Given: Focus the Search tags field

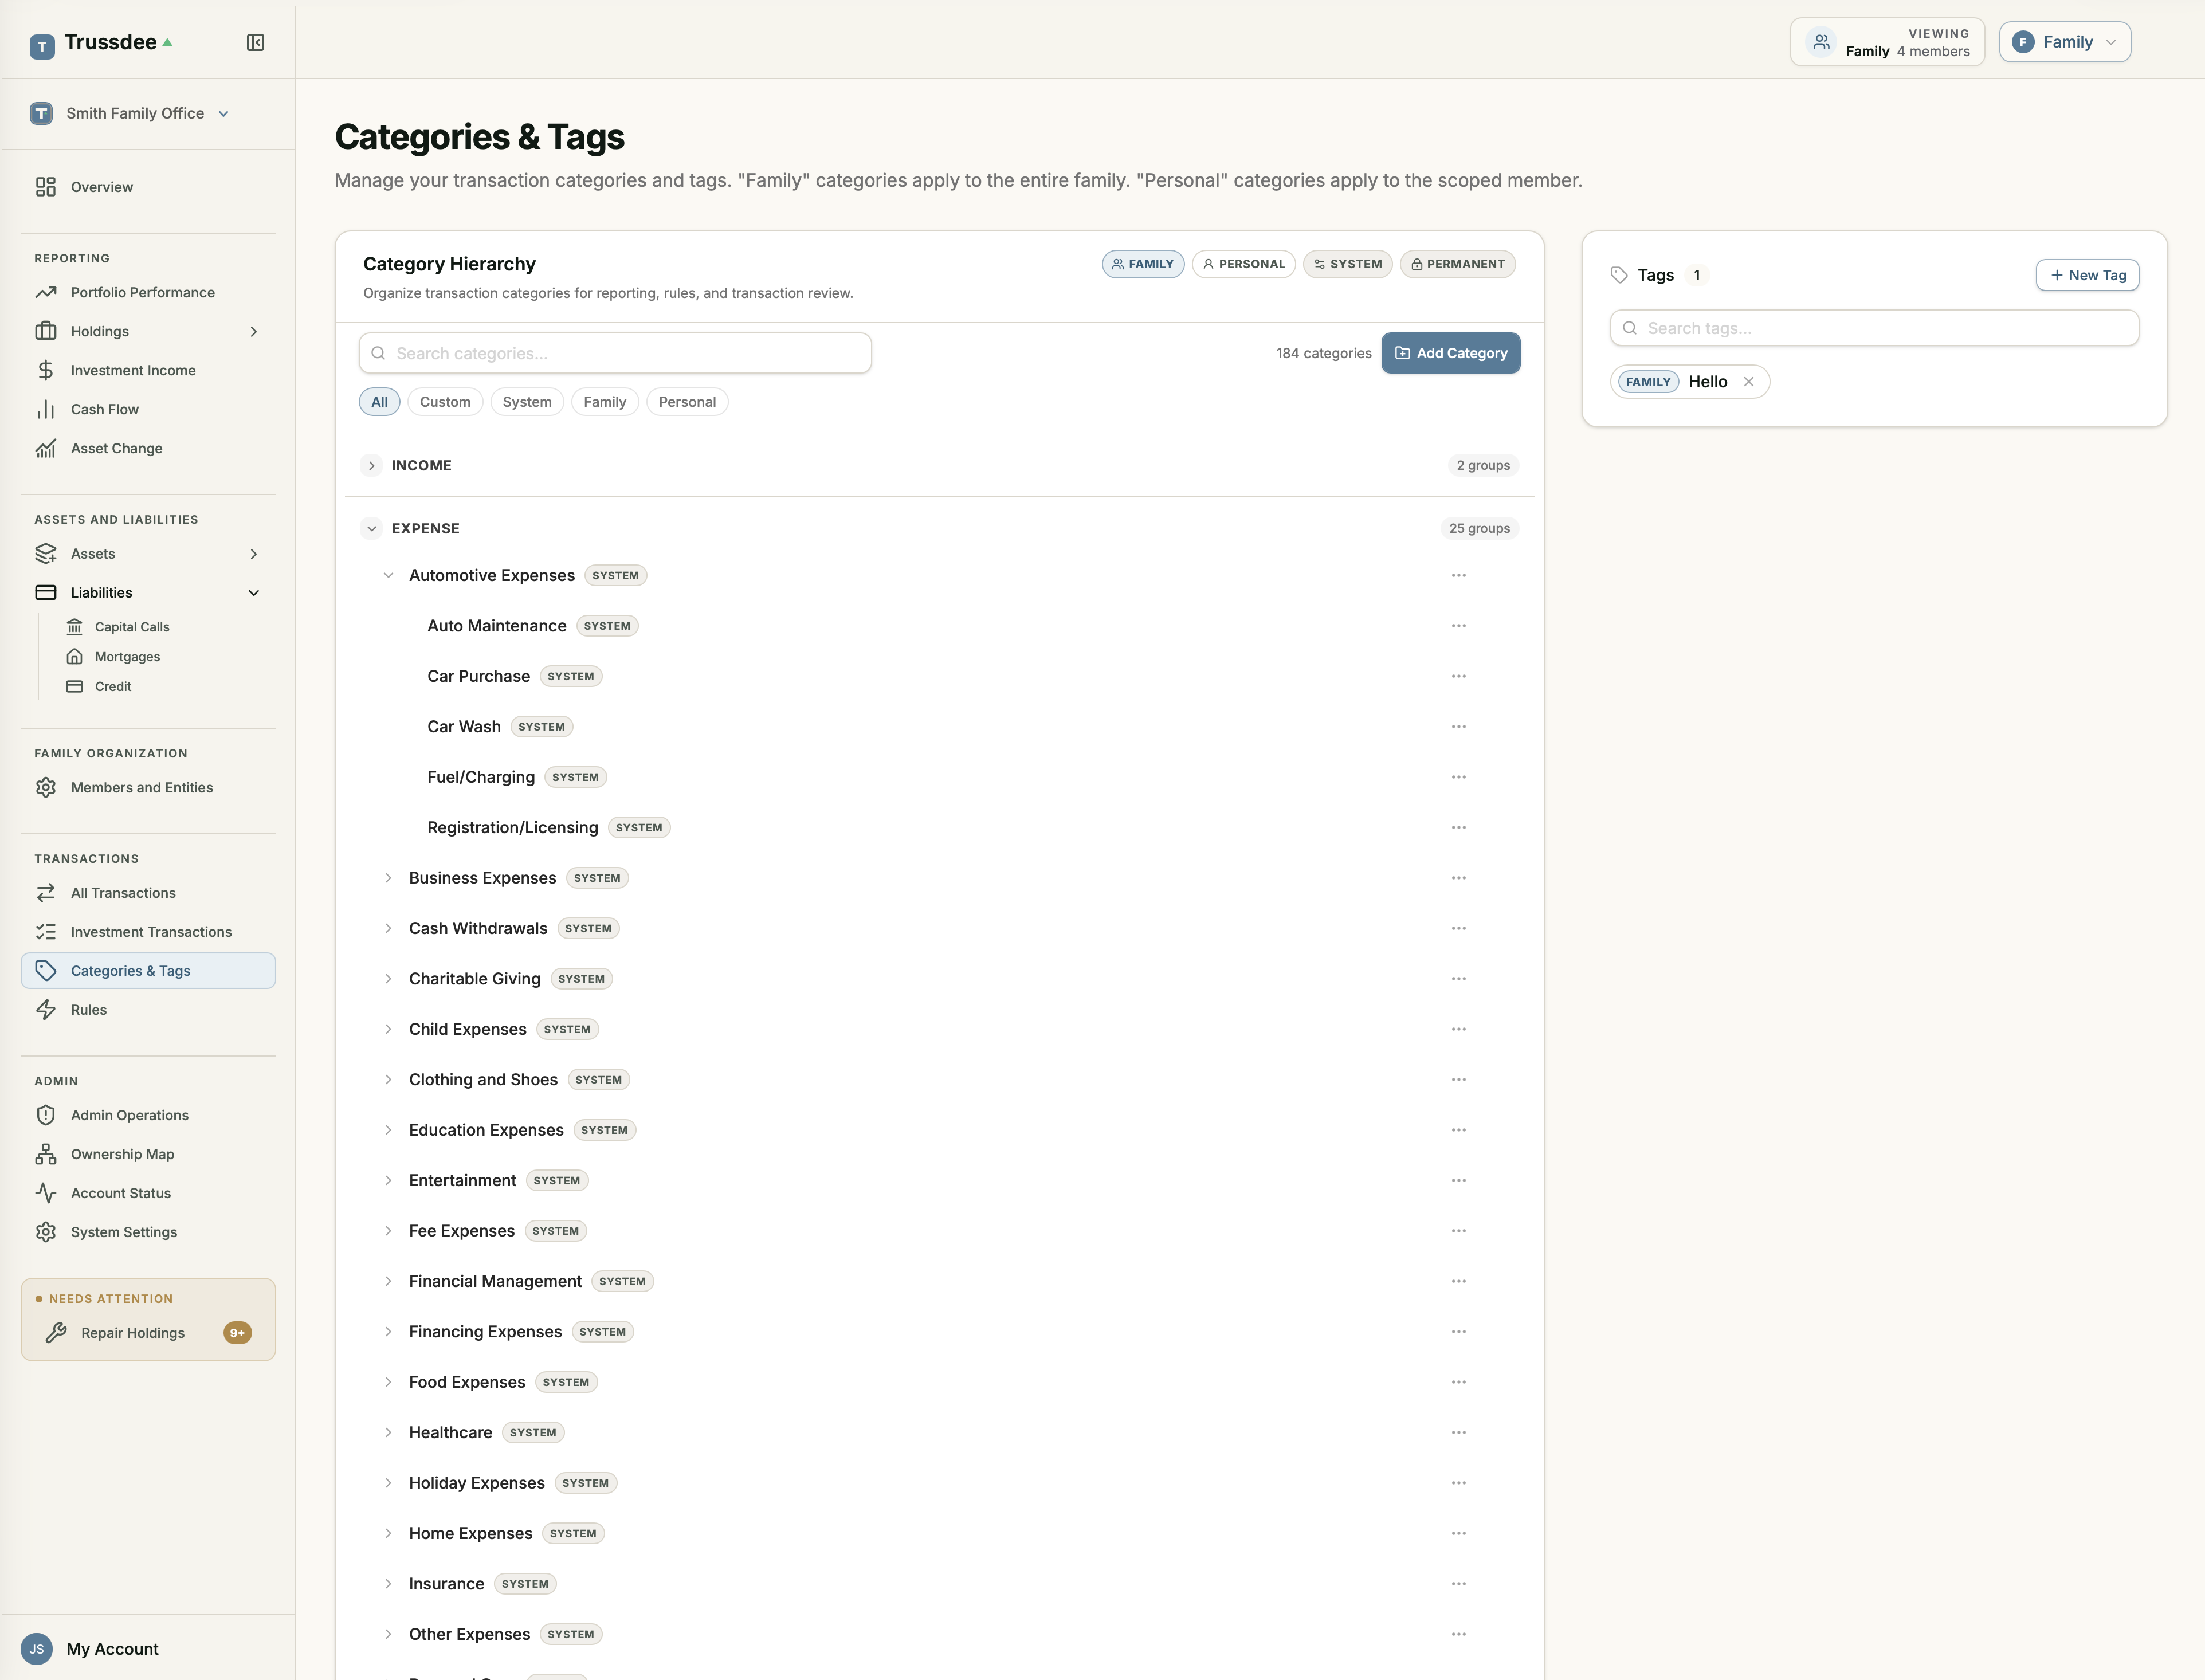Looking at the screenshot, I should tap(1874, 328).
